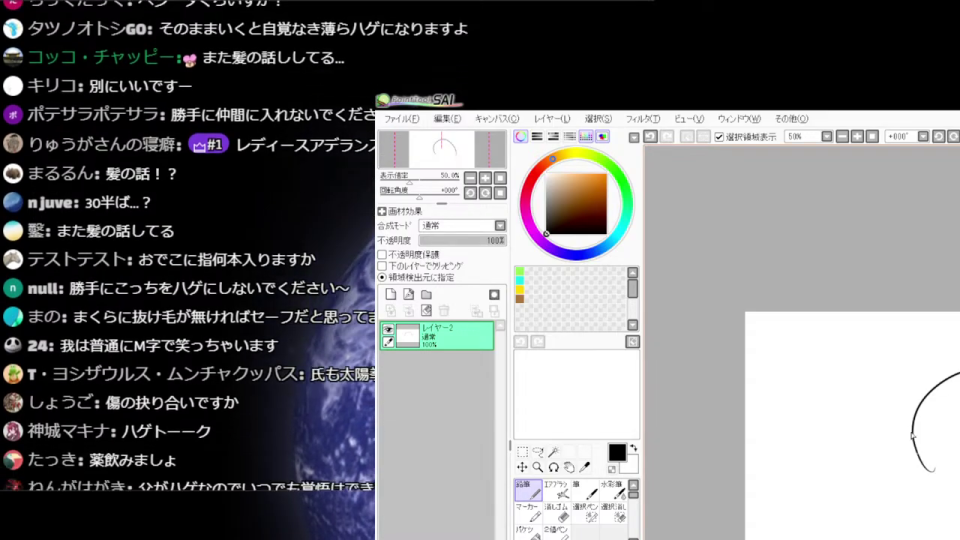
Task: Select the rotate view tool
Action: [x=553, y=467]
